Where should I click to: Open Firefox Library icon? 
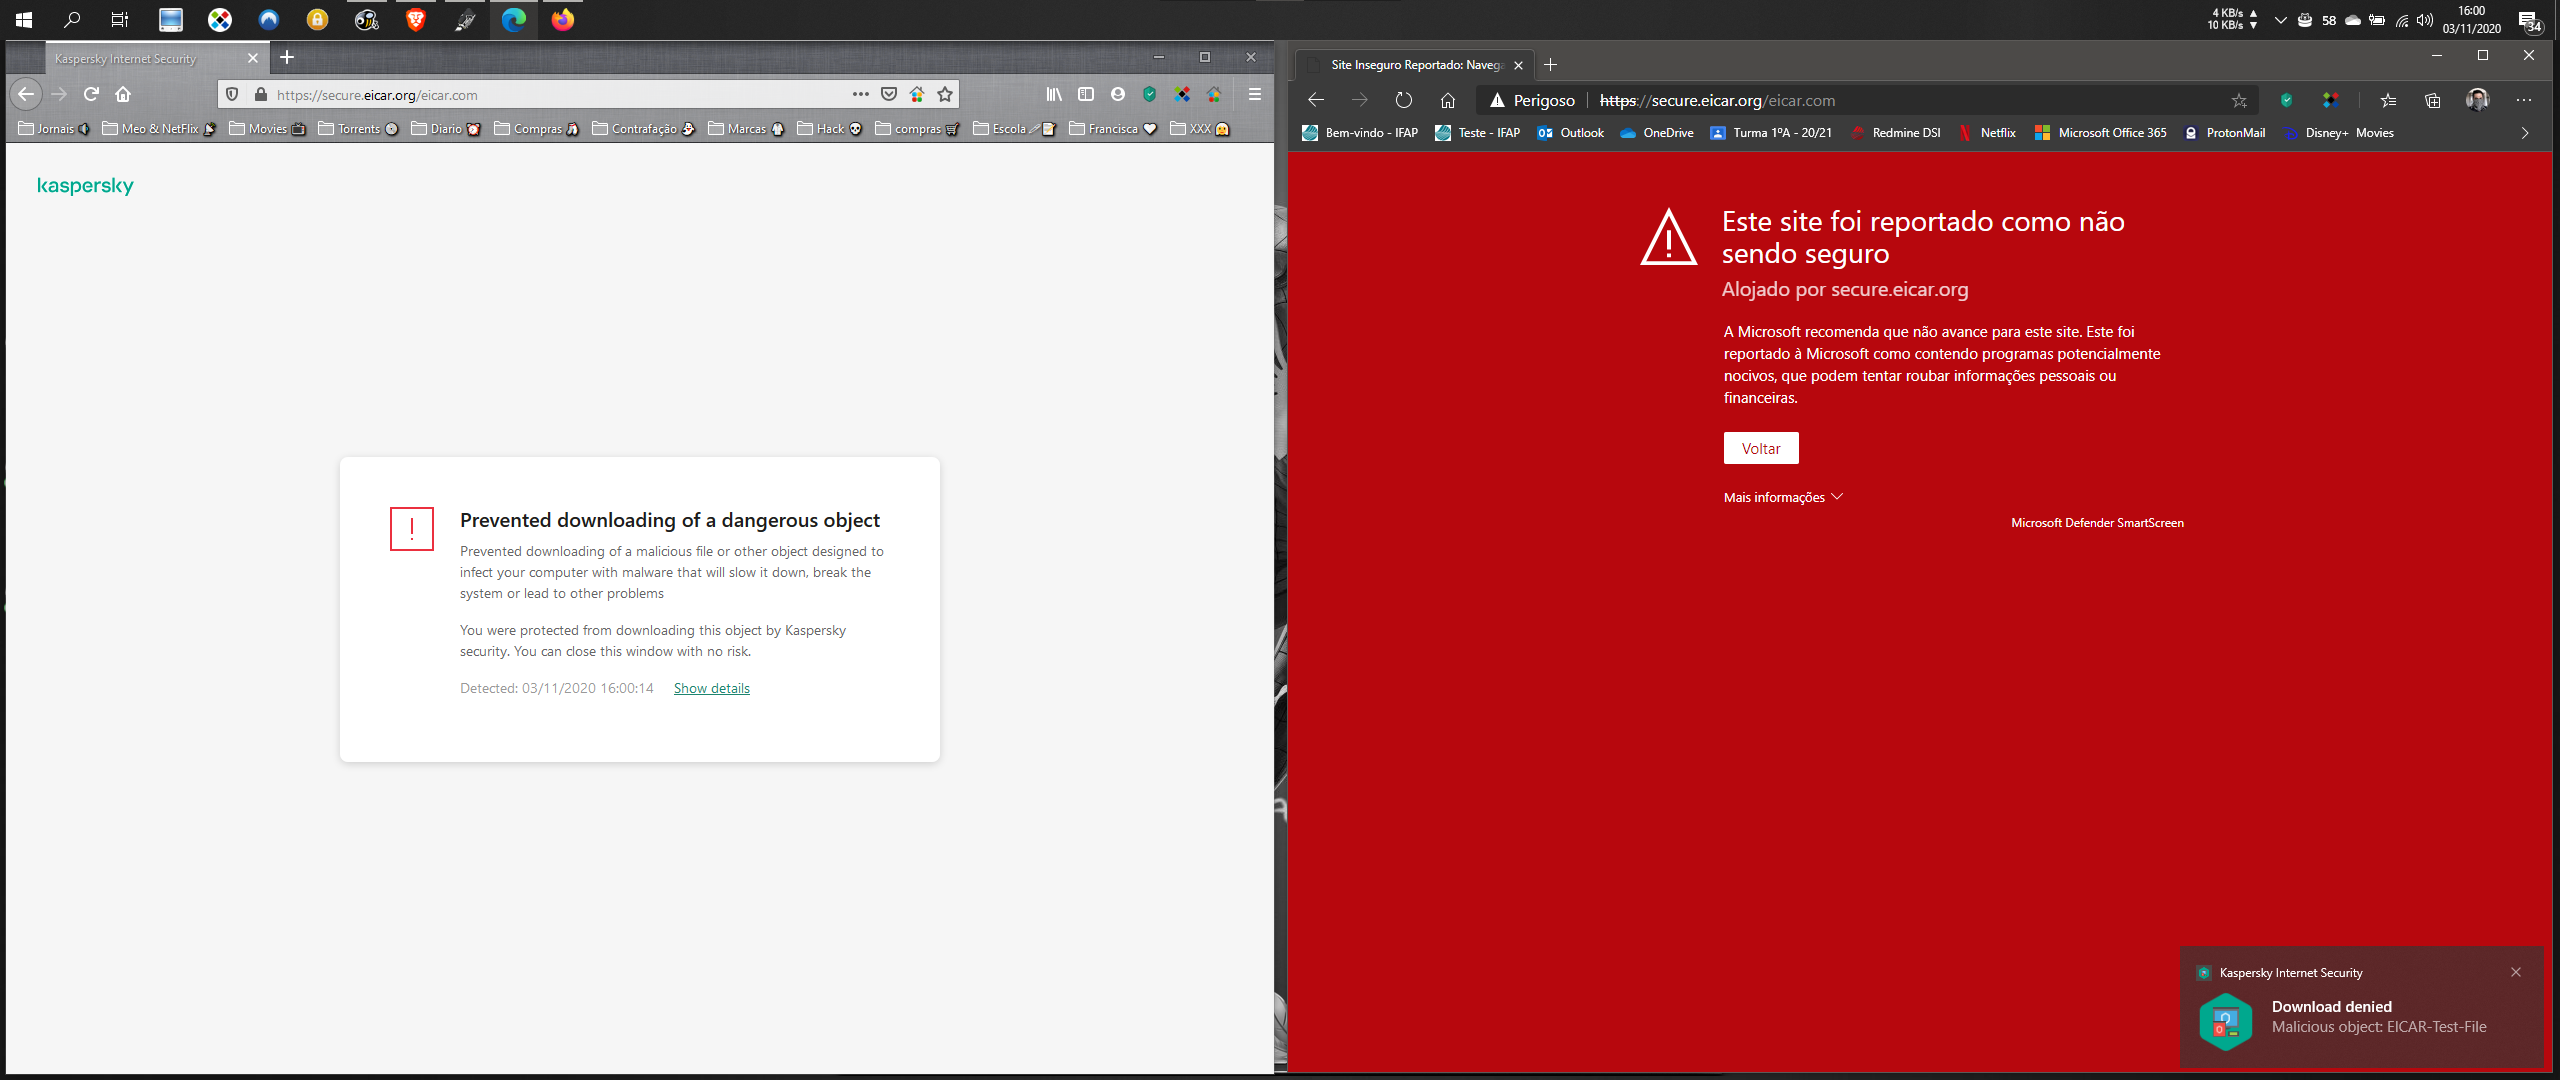pyautogui.click(x=1054, y=94)
